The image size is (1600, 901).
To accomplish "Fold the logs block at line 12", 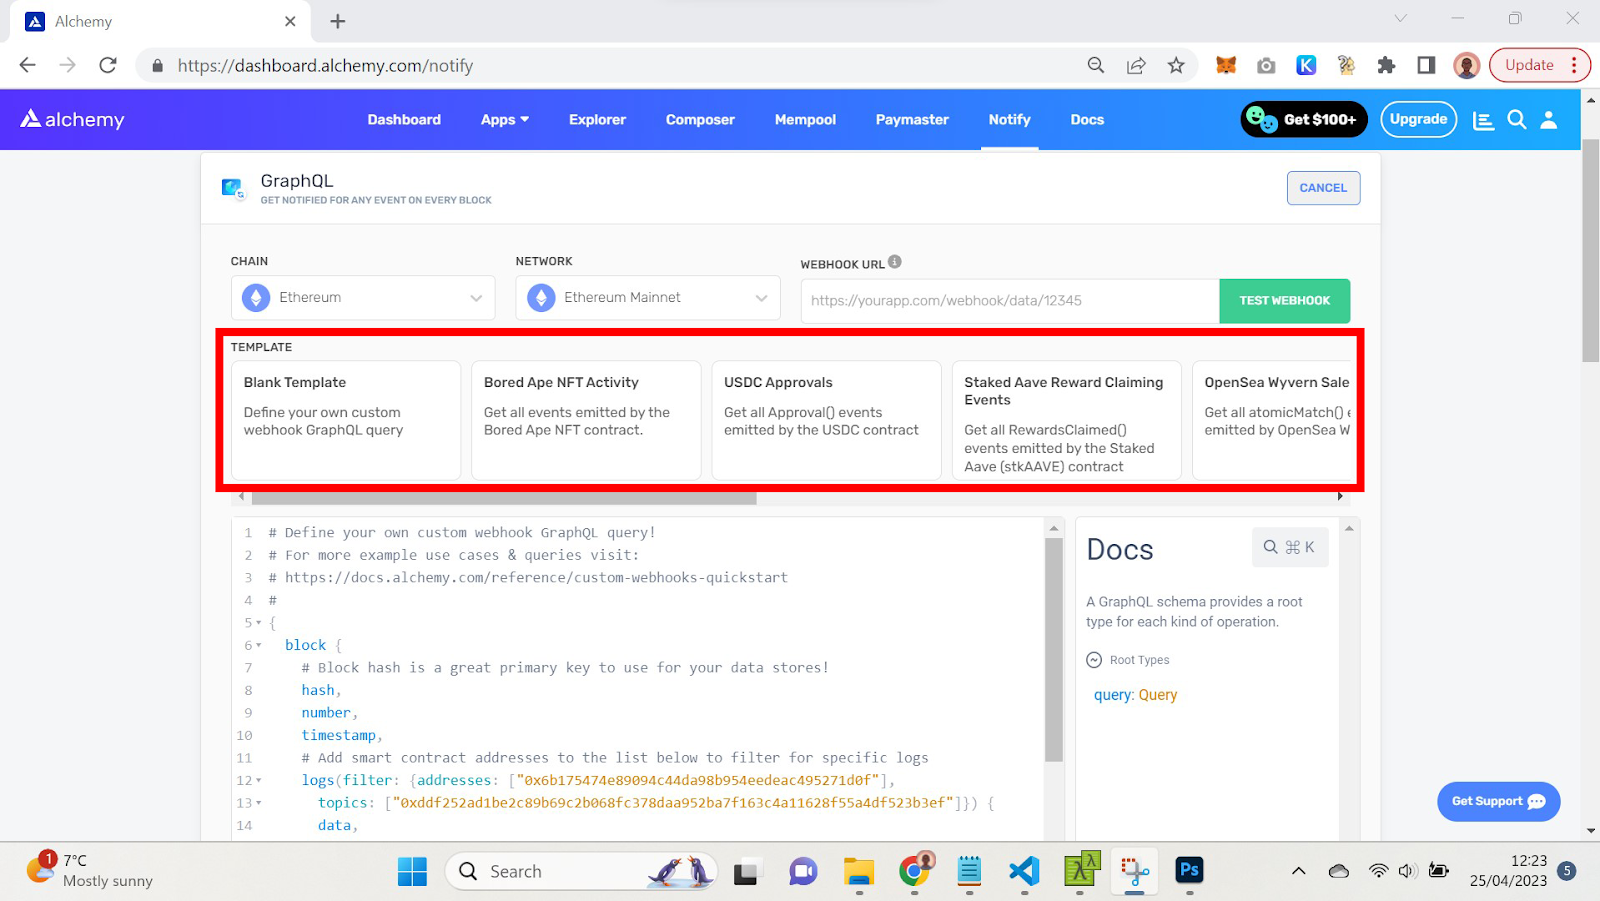I will (259, 780).
